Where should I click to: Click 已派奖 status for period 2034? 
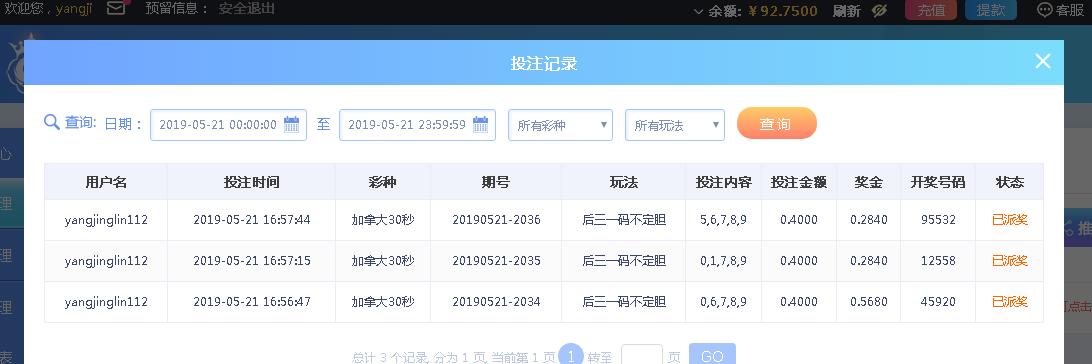click(1010, 302)
